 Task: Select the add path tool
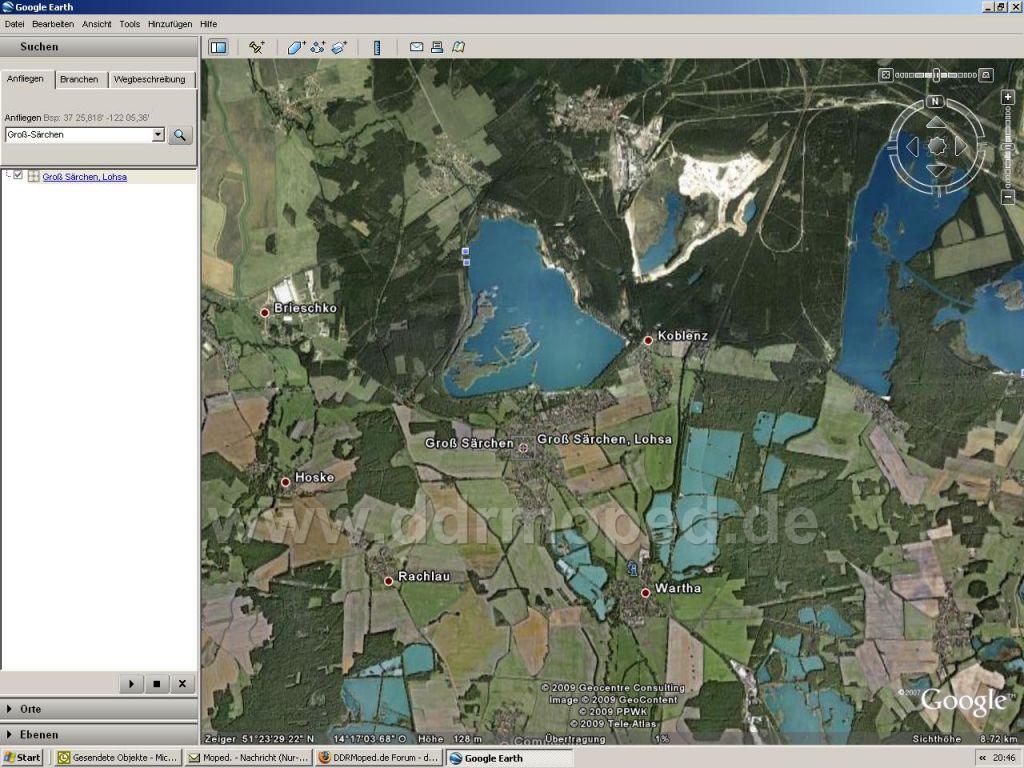point(317,47)
